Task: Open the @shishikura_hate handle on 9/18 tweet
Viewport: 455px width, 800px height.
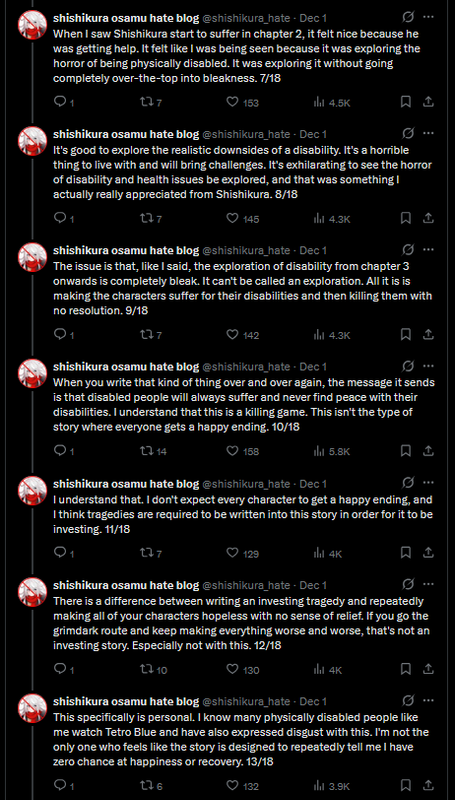Action: [246, 251]
